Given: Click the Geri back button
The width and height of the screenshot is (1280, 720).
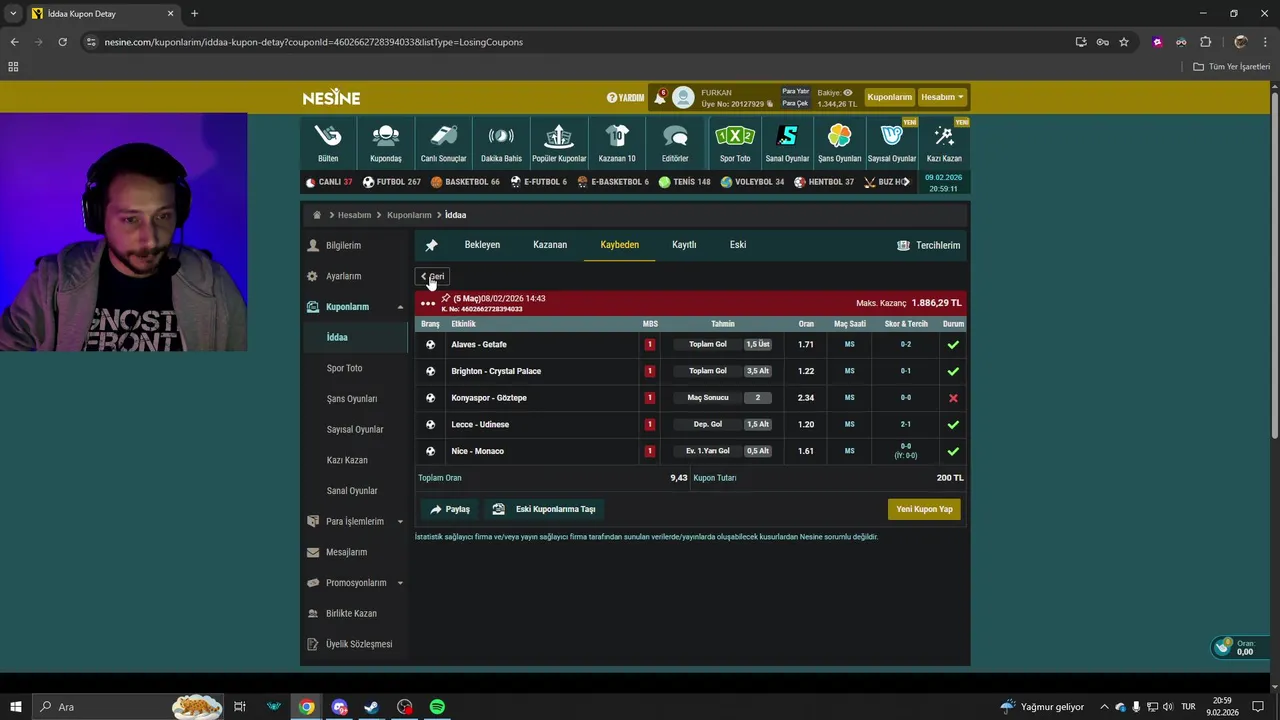Looking at the screenshot, I should 433,277.
